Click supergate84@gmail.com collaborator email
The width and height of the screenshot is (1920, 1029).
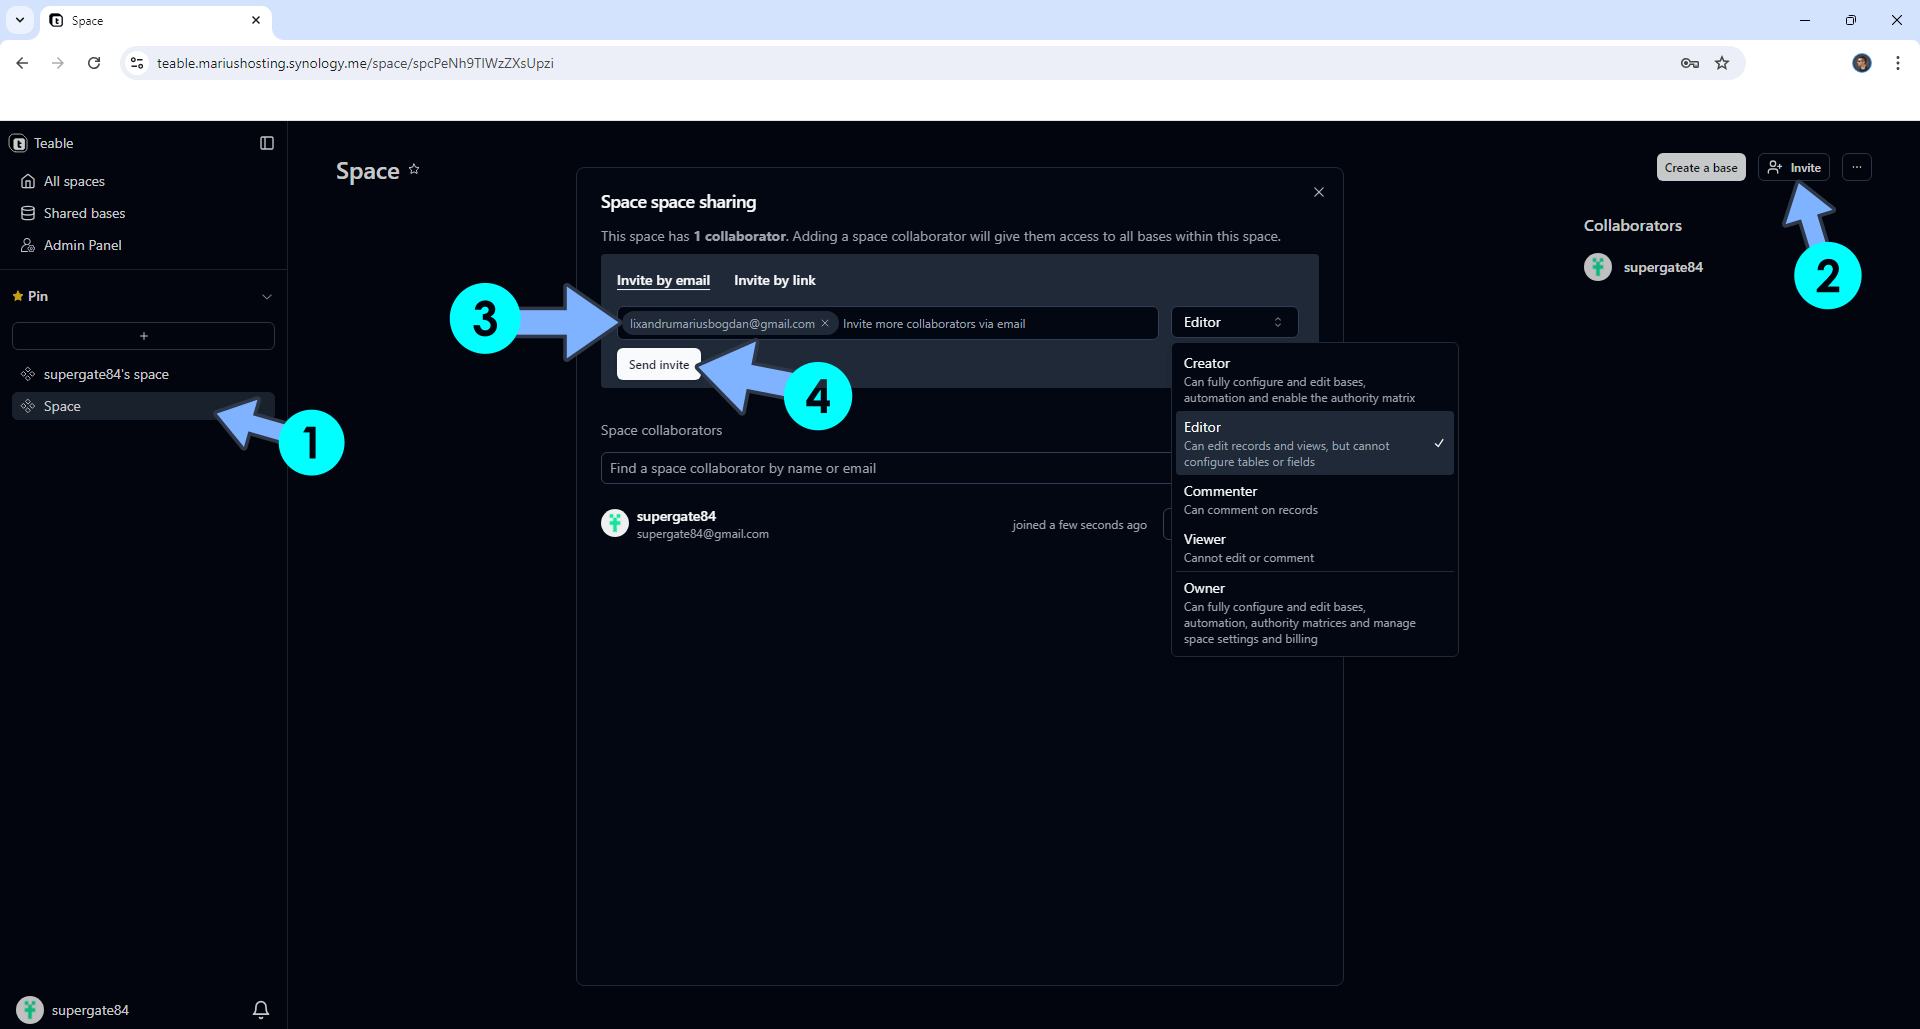[x=703, y=534]
